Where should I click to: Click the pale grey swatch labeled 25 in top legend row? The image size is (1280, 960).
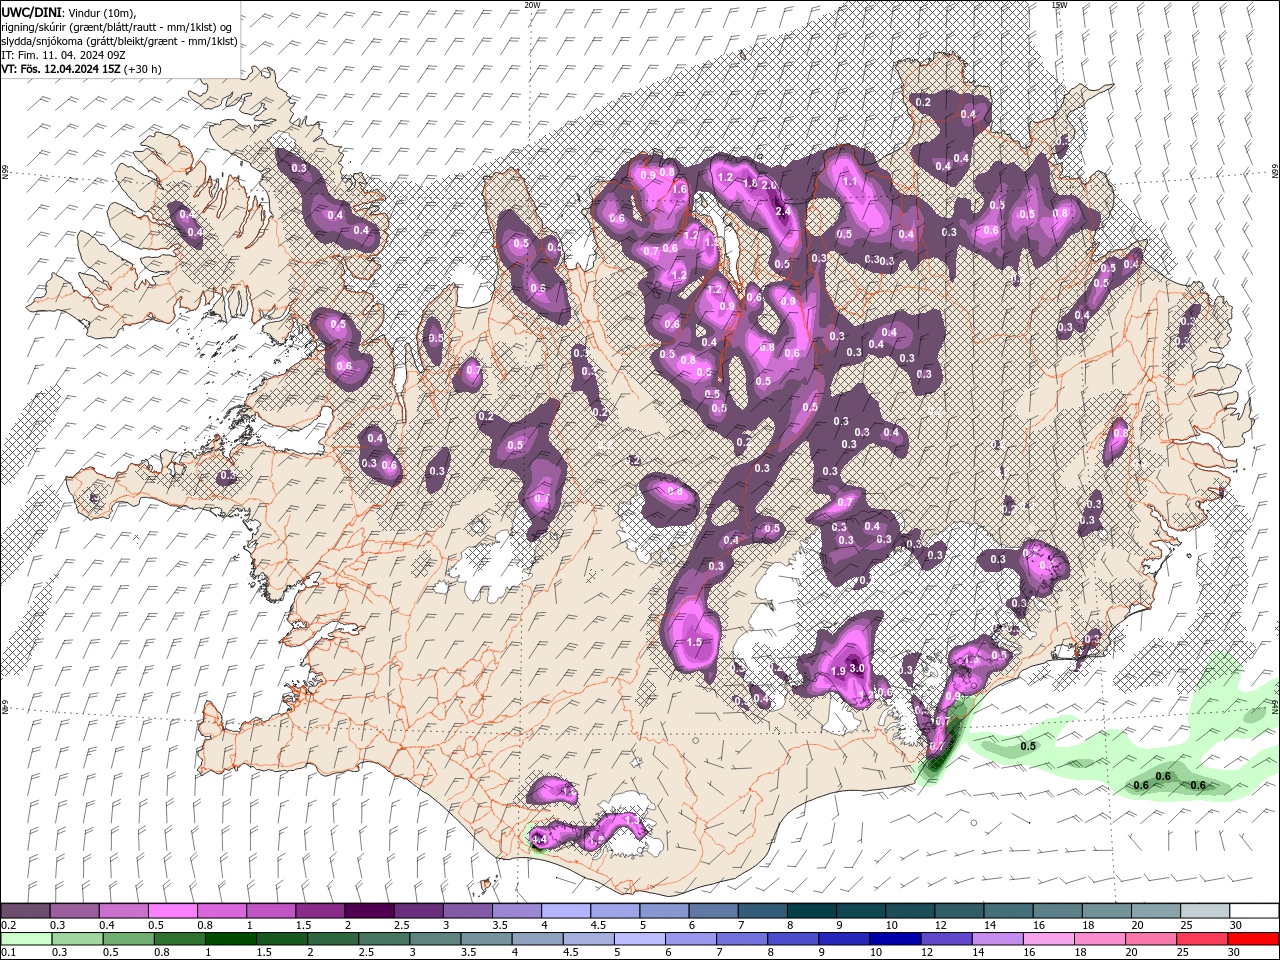[1204, 911]
